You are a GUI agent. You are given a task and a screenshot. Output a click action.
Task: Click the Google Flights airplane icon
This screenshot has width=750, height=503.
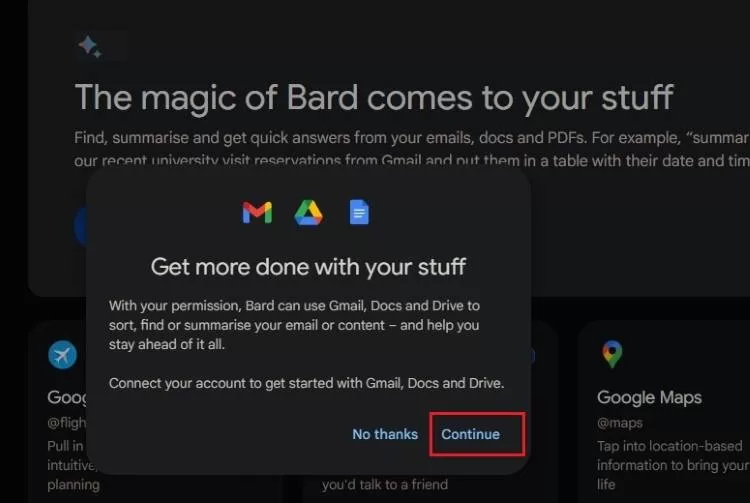(63, 355)
